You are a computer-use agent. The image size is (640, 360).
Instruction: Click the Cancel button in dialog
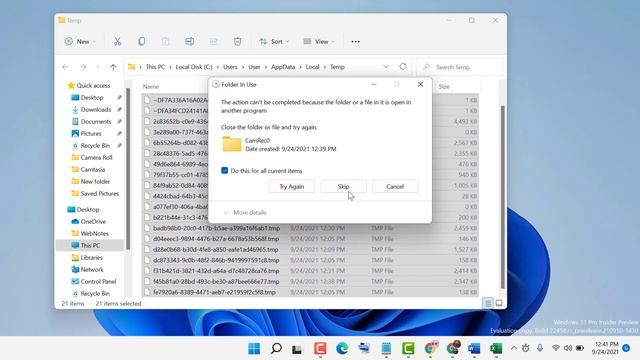[395, 187]
